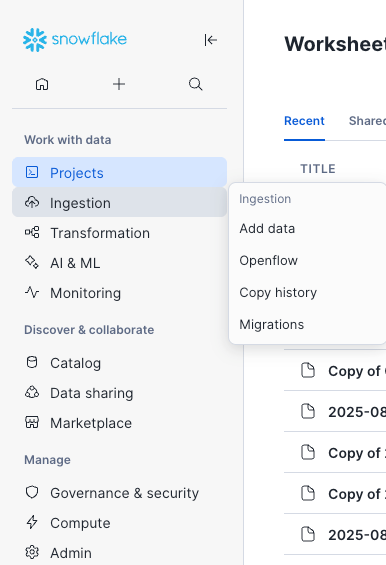This screenshot has width=386, height=565.
Task: Expand the Ingestion sidebar menu
Action: [x=119, y=203]
